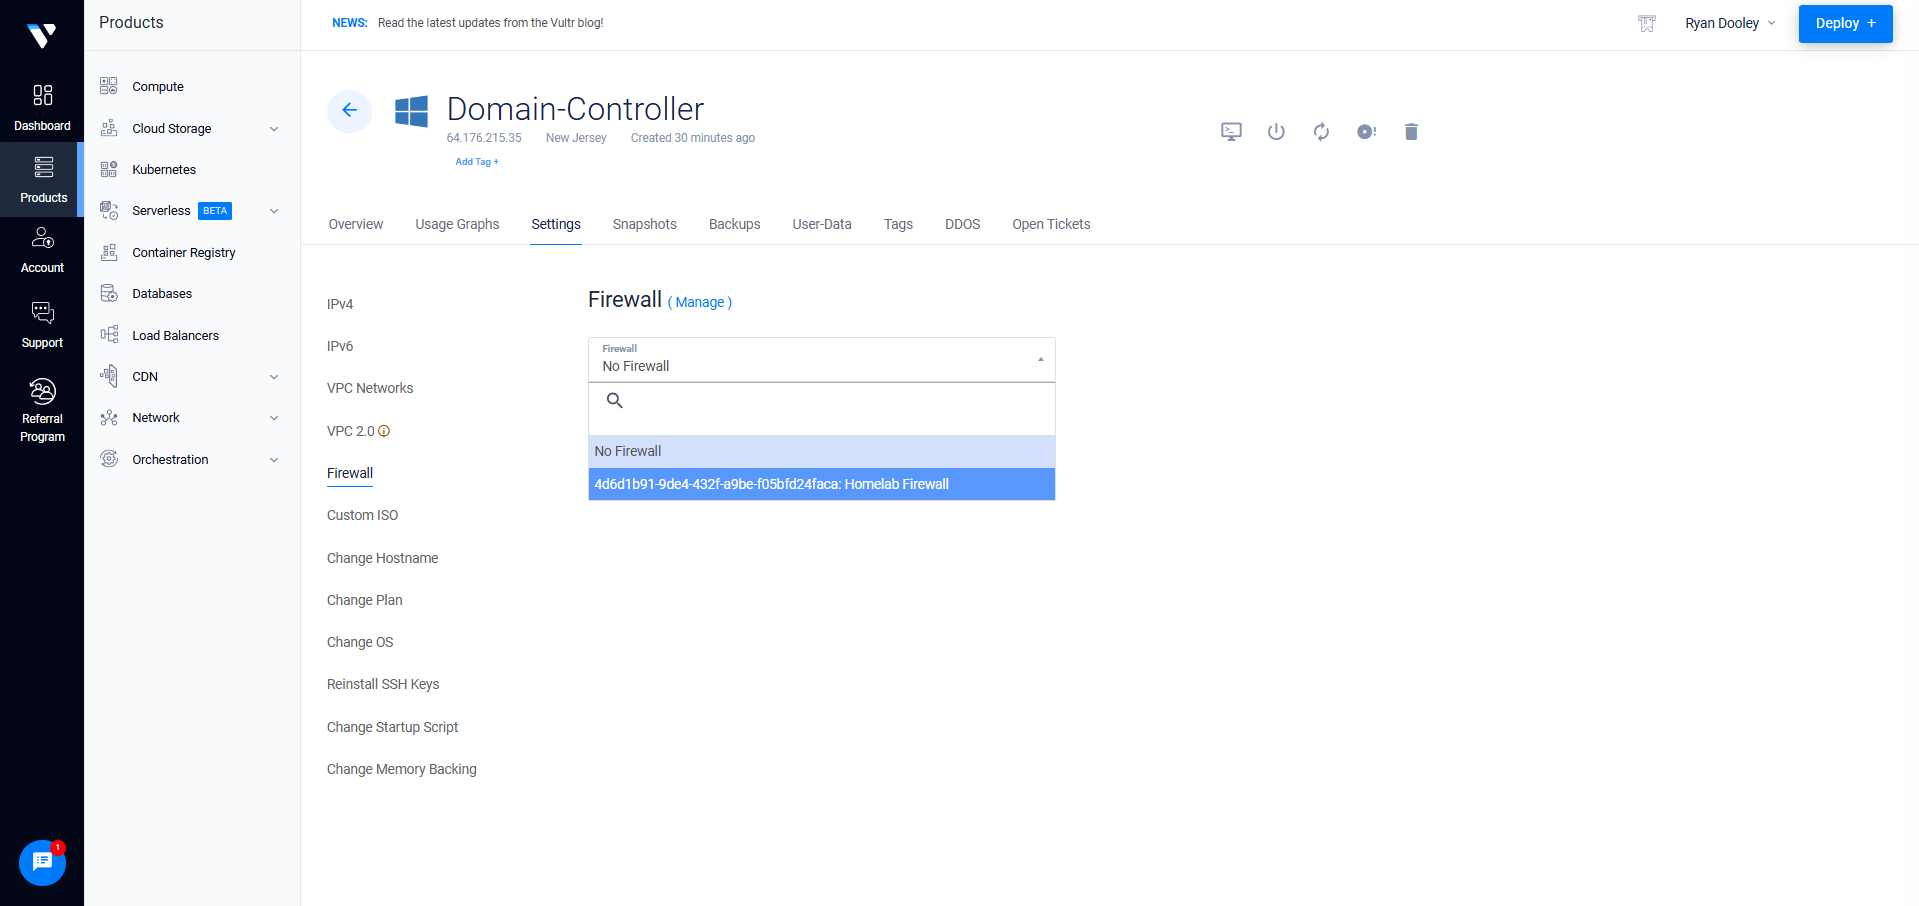Open the chat support bubble

tap(42, 862)
